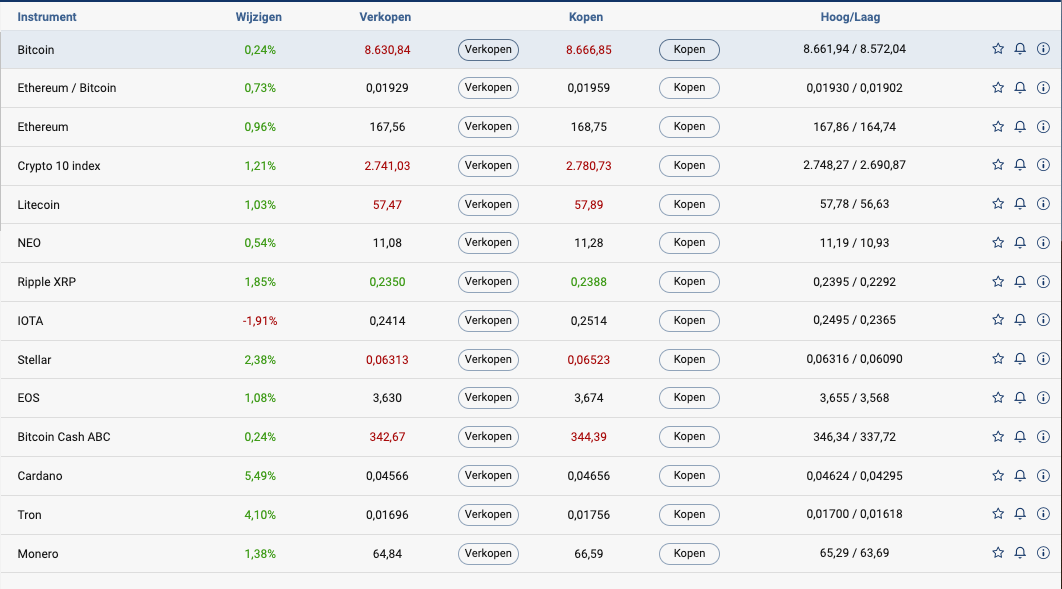Sell EOS via Verkopen button

coord(488,398)
